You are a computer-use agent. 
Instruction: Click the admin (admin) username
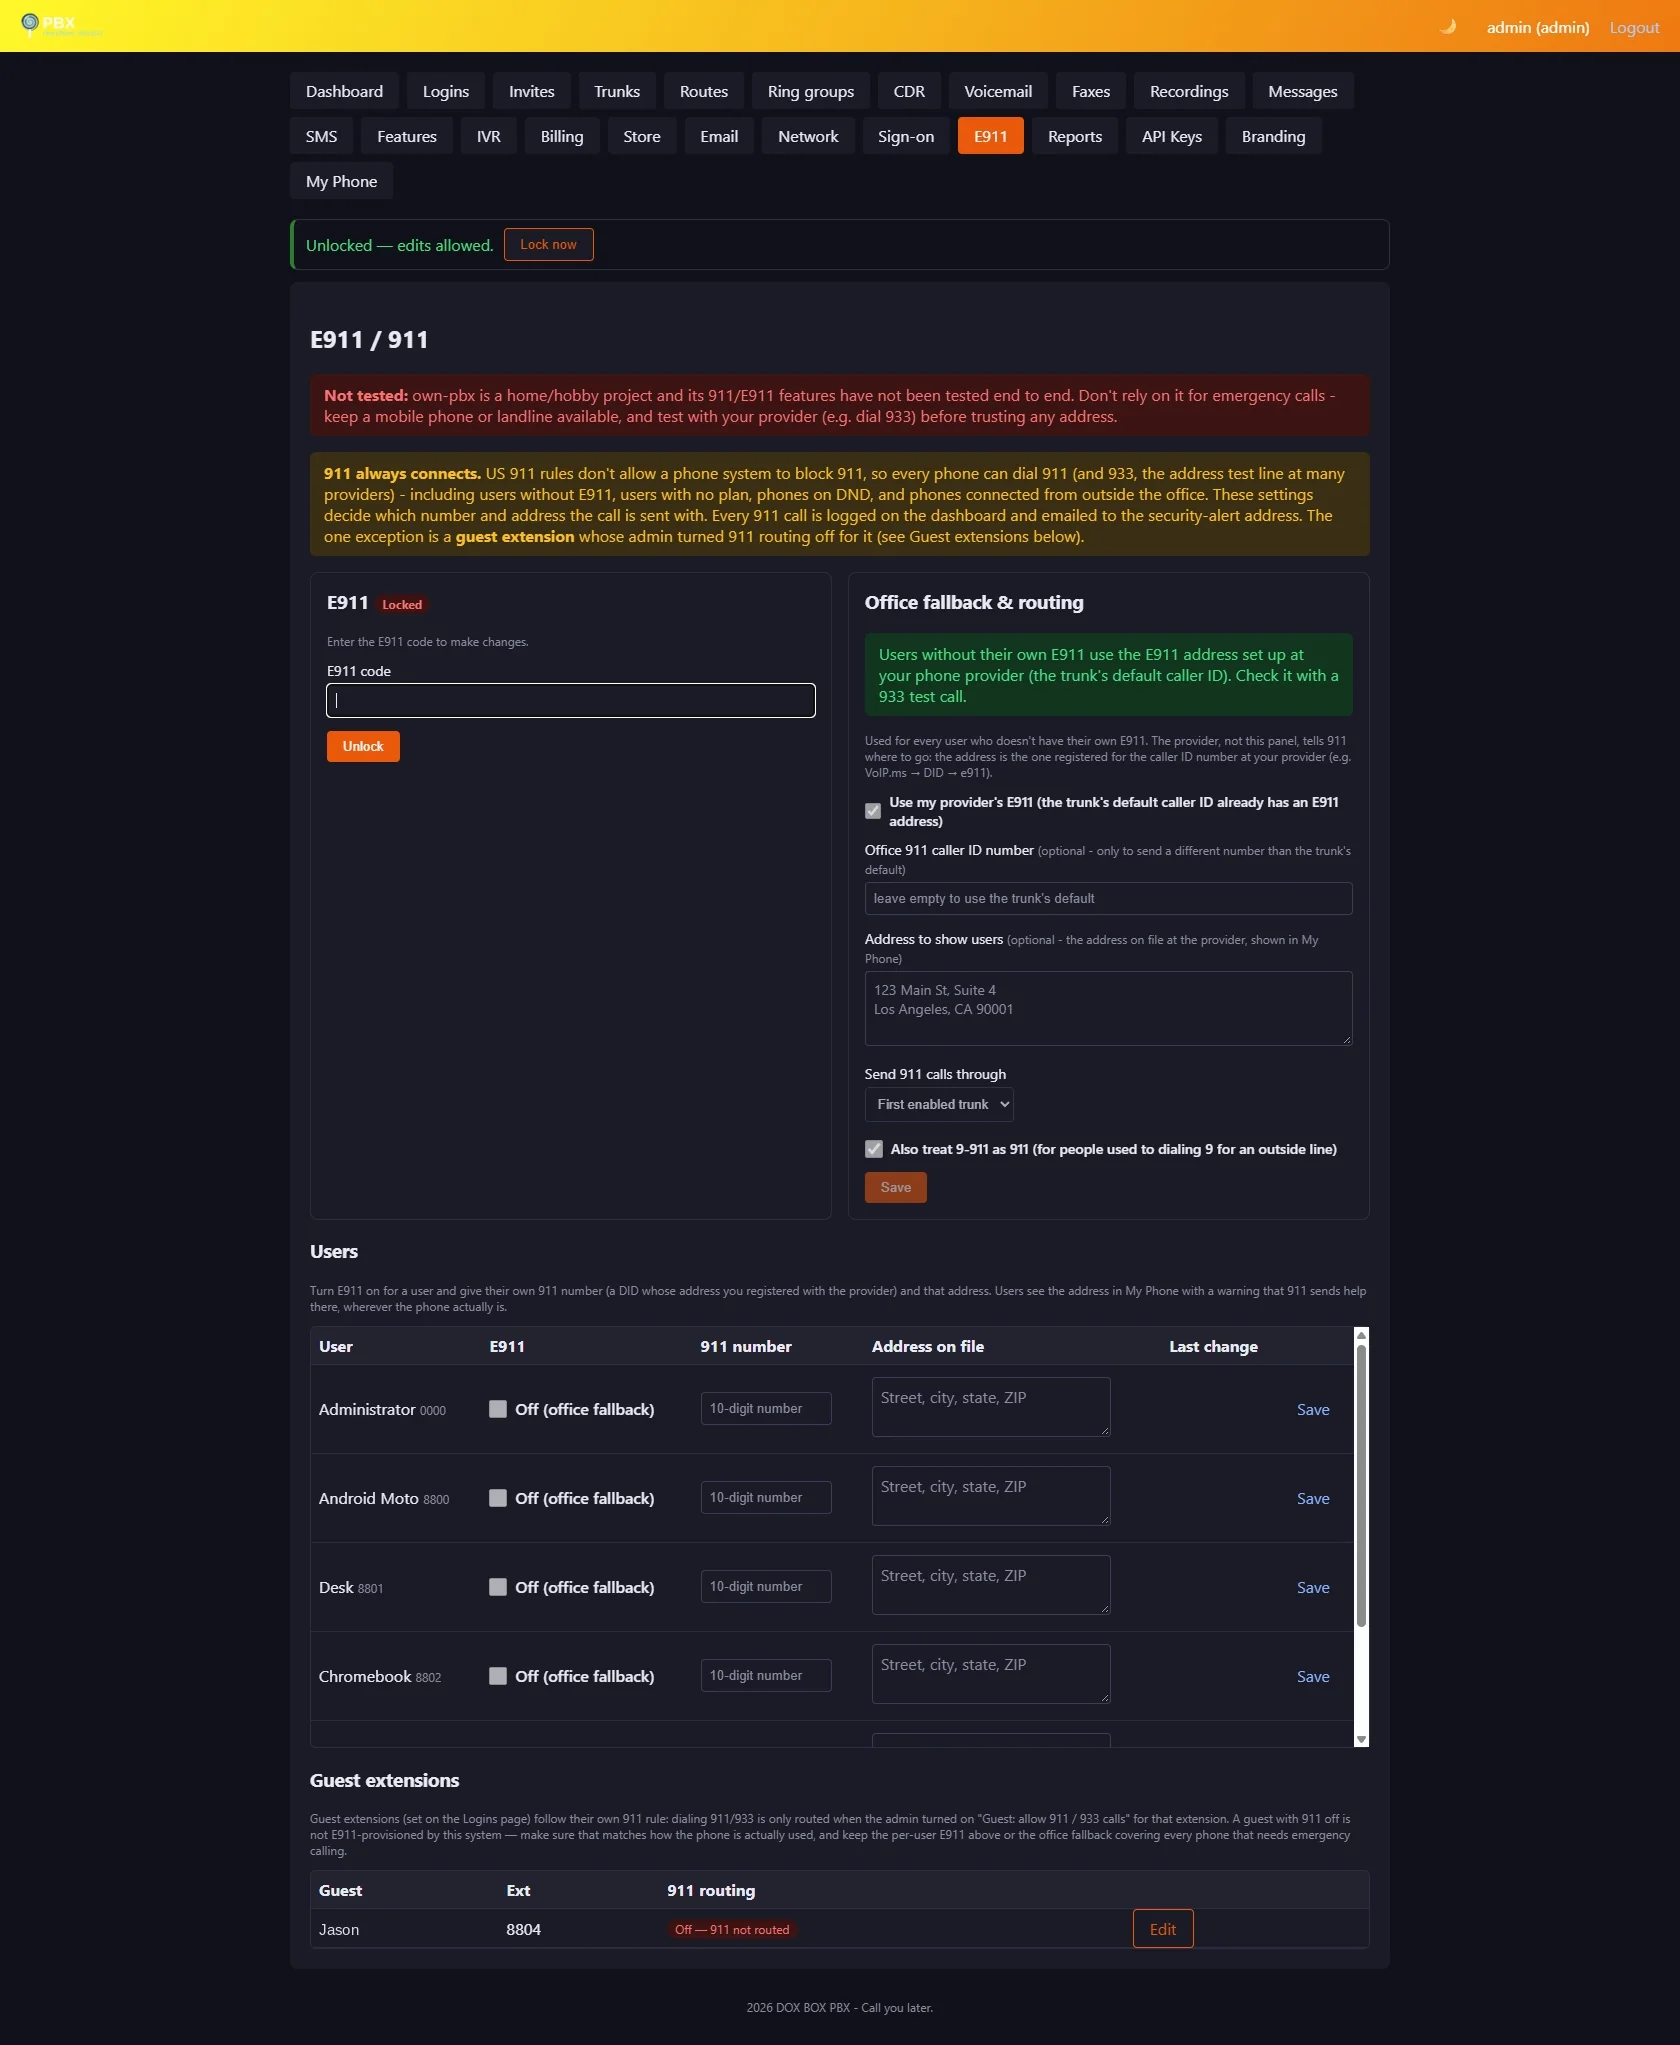click(x=1538, y=27)
